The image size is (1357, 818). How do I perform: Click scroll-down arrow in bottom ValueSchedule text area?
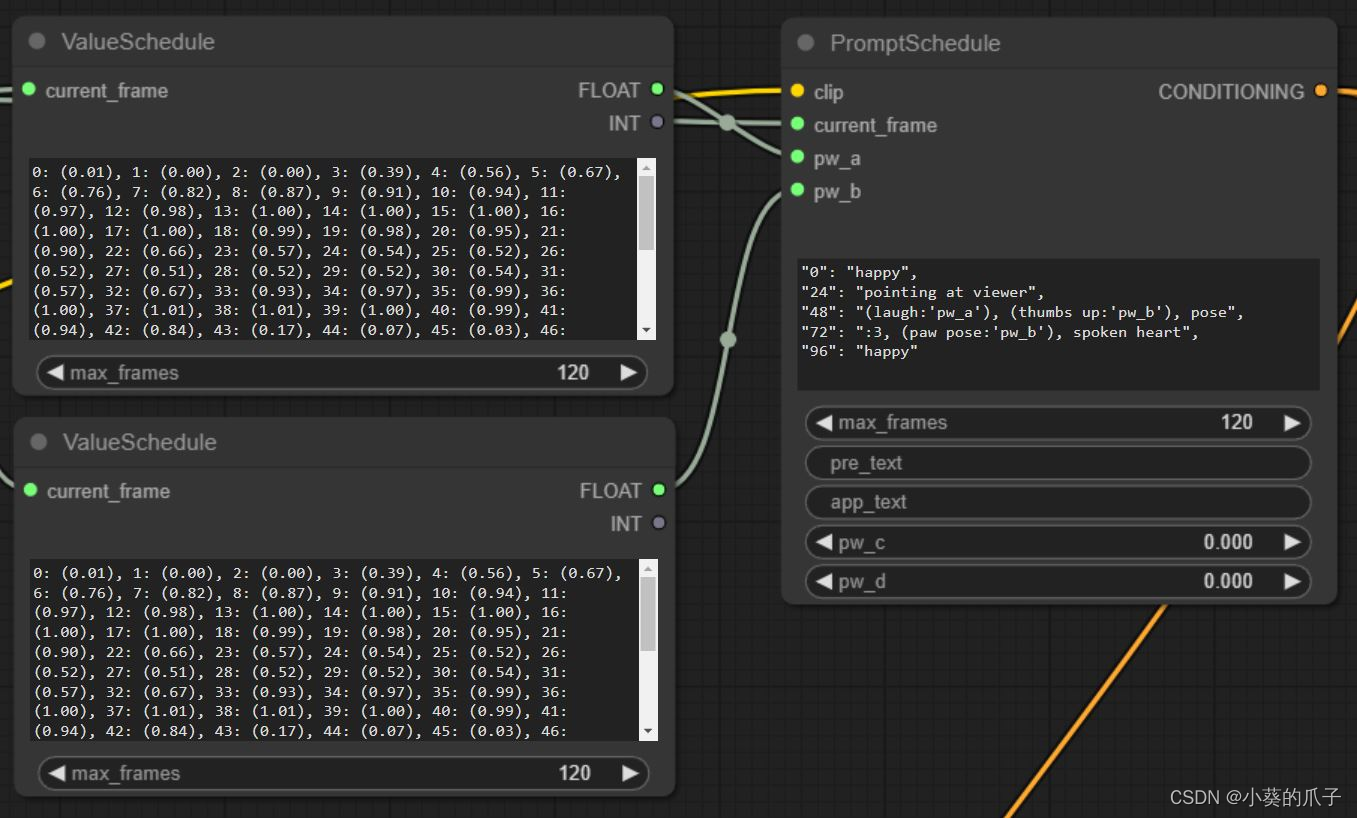(649, 731)
